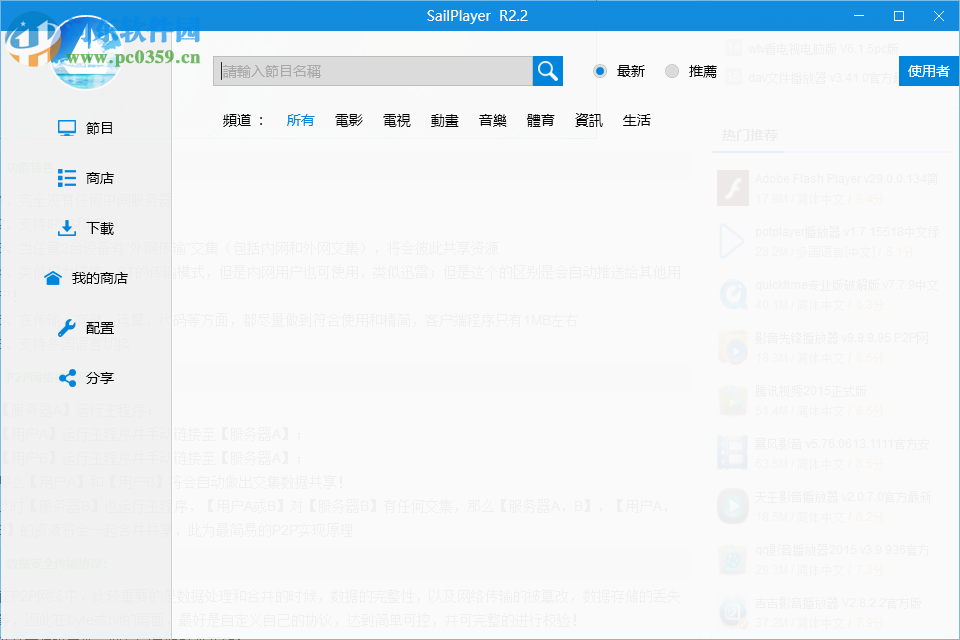Switch to the 音樂 channel tab
Viewport: 960px width, 640px height.
492,119
